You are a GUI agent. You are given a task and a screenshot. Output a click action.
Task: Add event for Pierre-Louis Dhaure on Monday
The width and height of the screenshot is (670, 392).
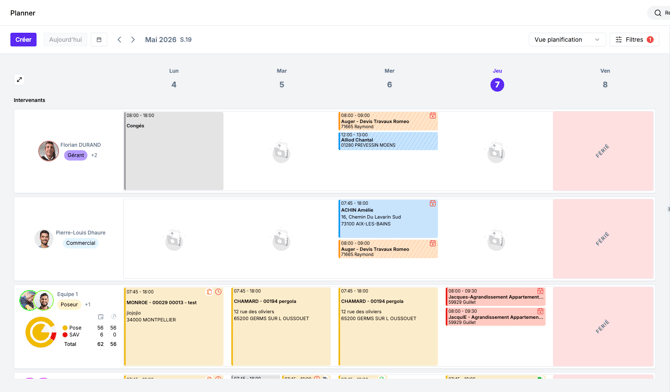[x=174, y=240]
